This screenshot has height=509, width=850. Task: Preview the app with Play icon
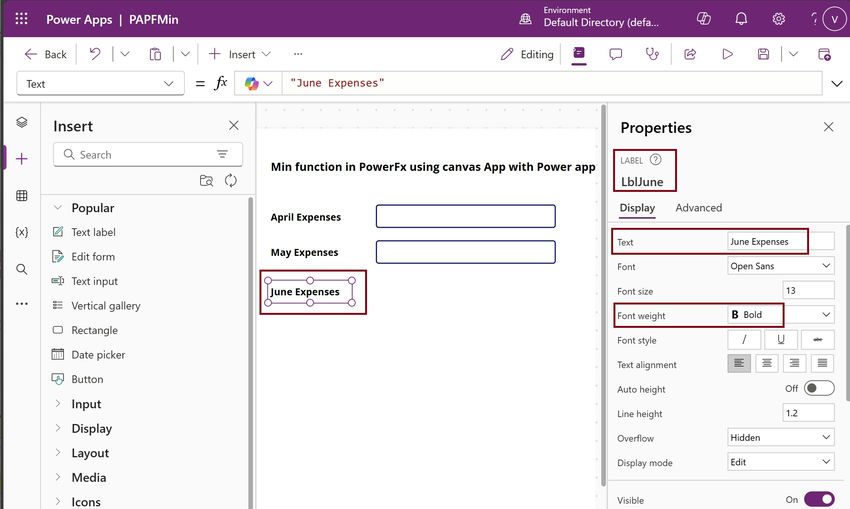727,54
